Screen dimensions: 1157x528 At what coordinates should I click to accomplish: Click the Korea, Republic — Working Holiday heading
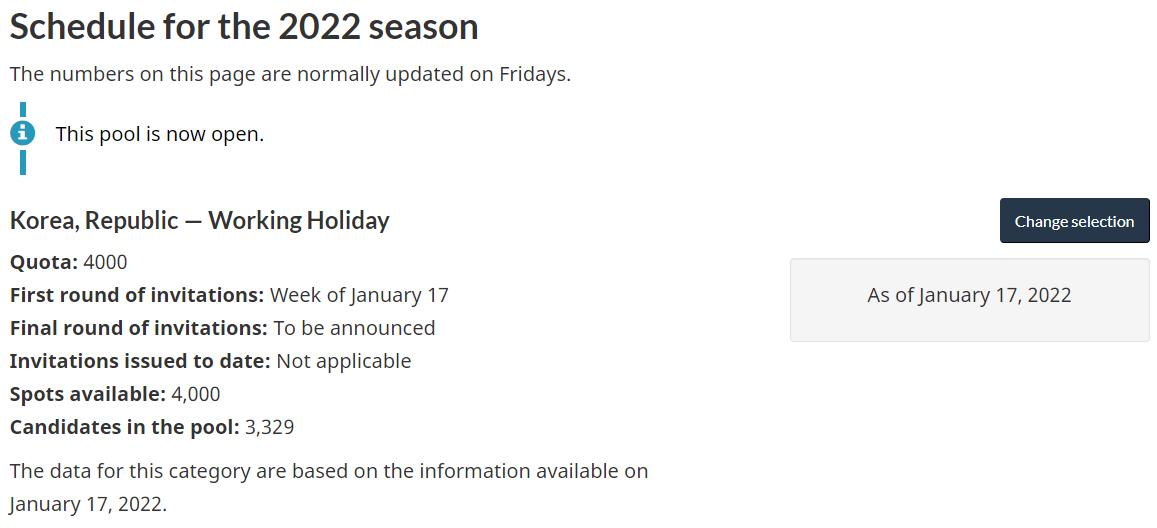[x=200, y=220]
